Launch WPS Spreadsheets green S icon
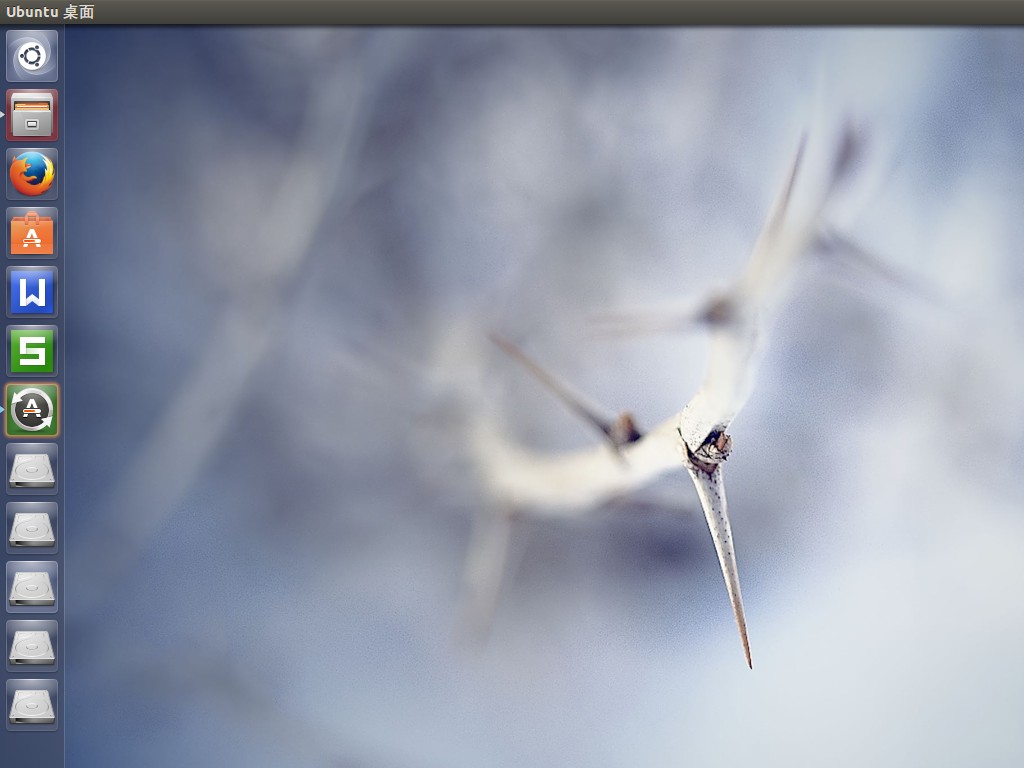1024x768 pixels. [32, 351]
